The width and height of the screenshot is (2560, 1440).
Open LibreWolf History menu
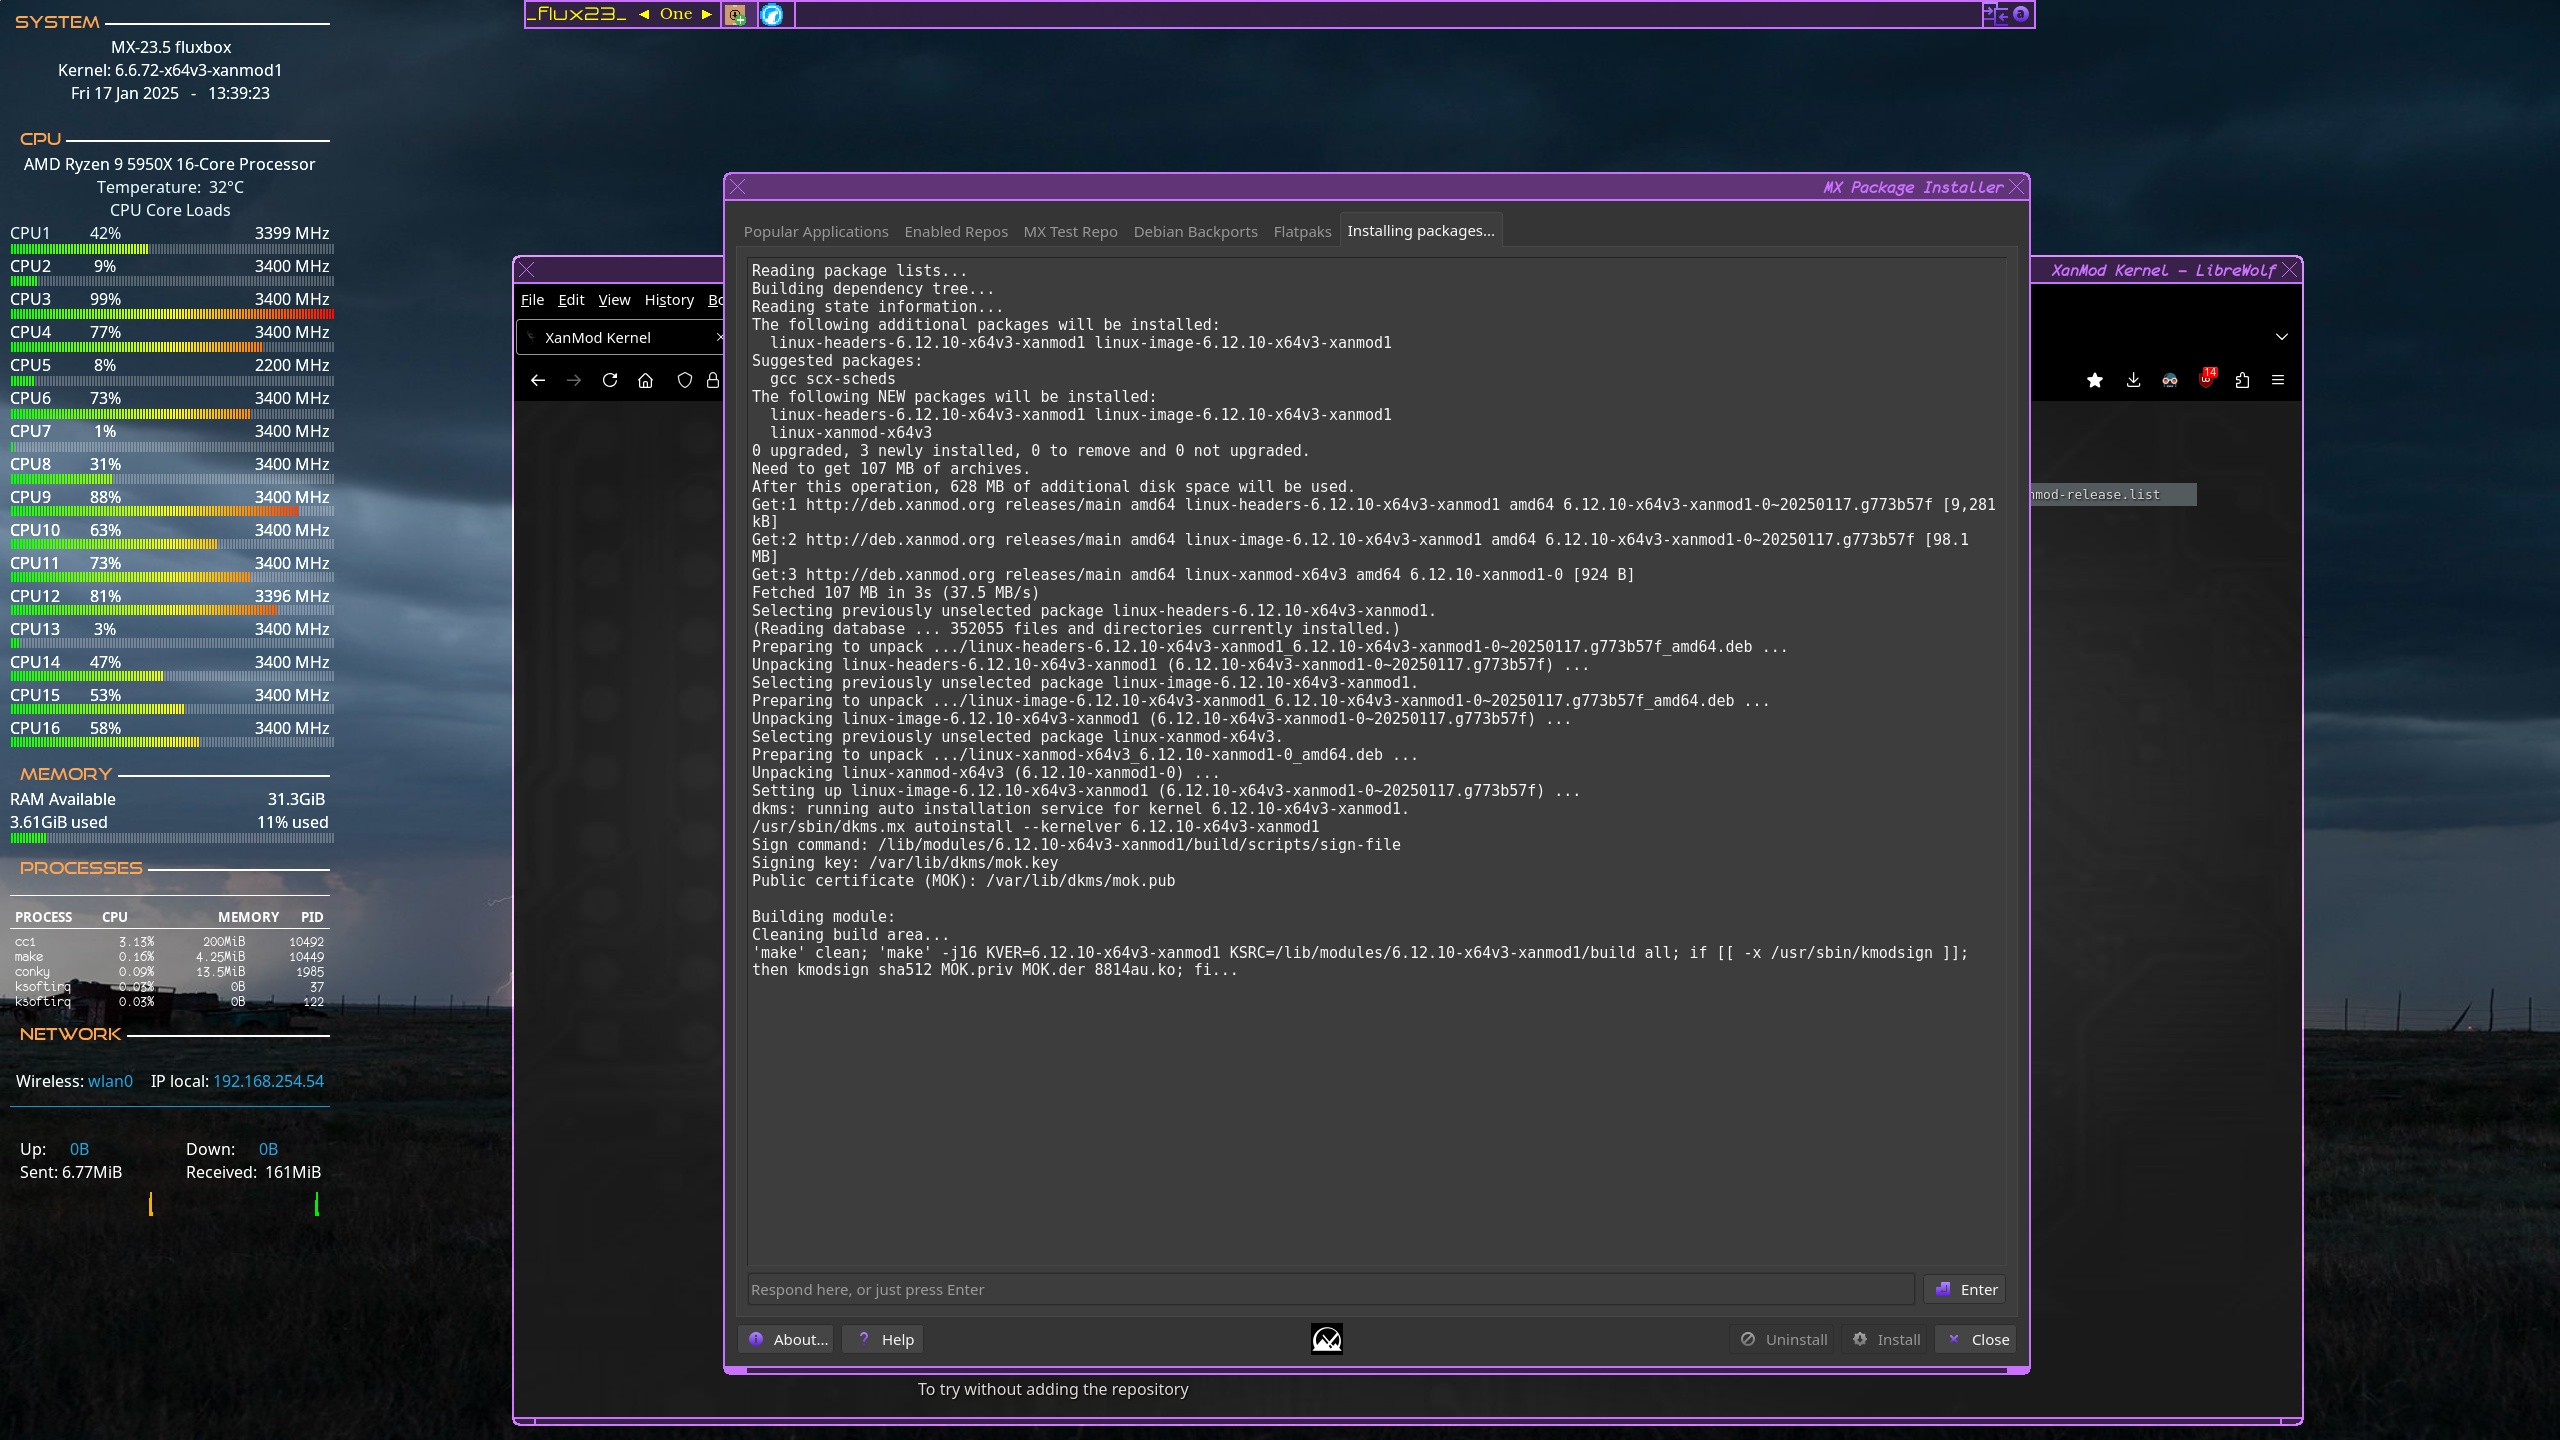click(x=669, y=300)
